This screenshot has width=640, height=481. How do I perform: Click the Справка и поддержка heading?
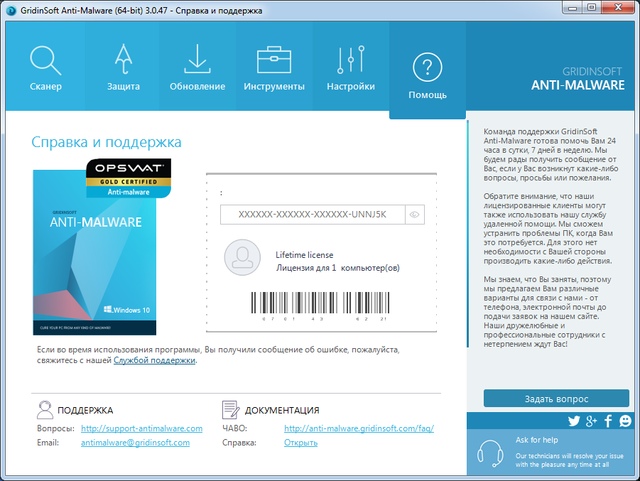[106, 142]
